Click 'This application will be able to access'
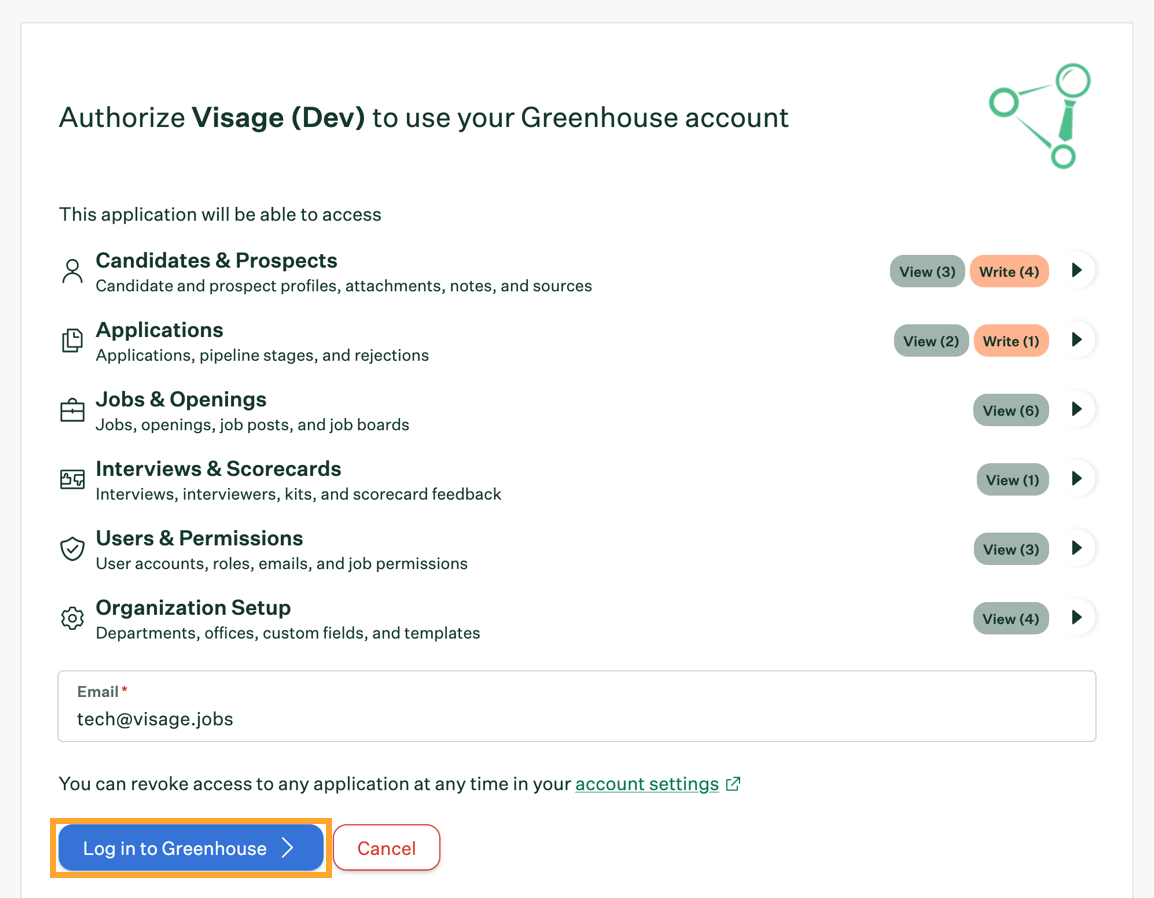 point(220,214)
